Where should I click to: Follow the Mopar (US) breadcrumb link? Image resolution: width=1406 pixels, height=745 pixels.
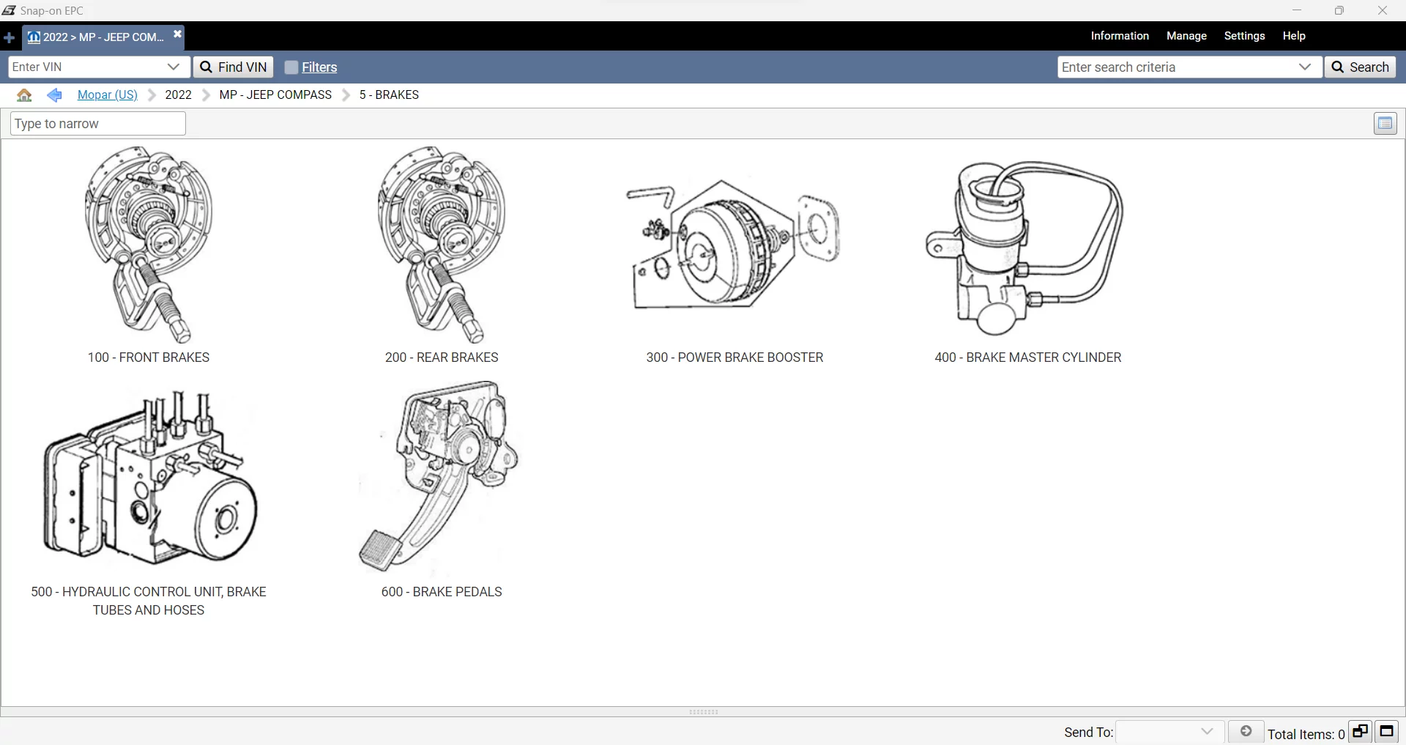(x=107, y=94)
